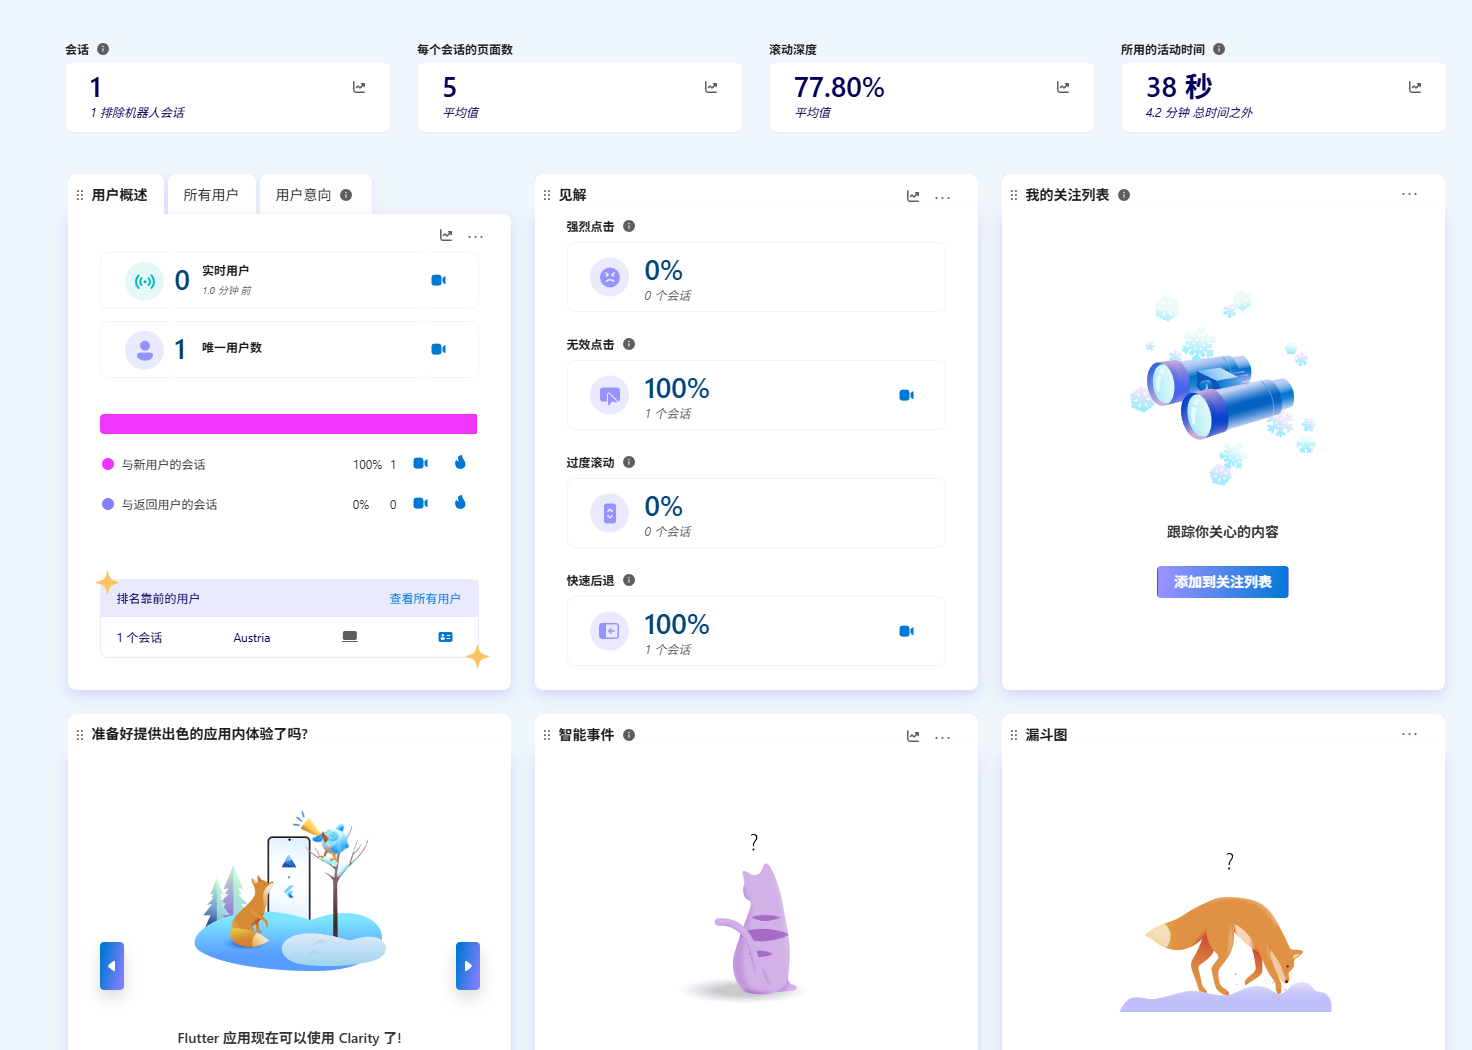The image size is (1472, 1050).
Task: View recordings for 快速后退 sessions
Action: (x=906, y=631)
